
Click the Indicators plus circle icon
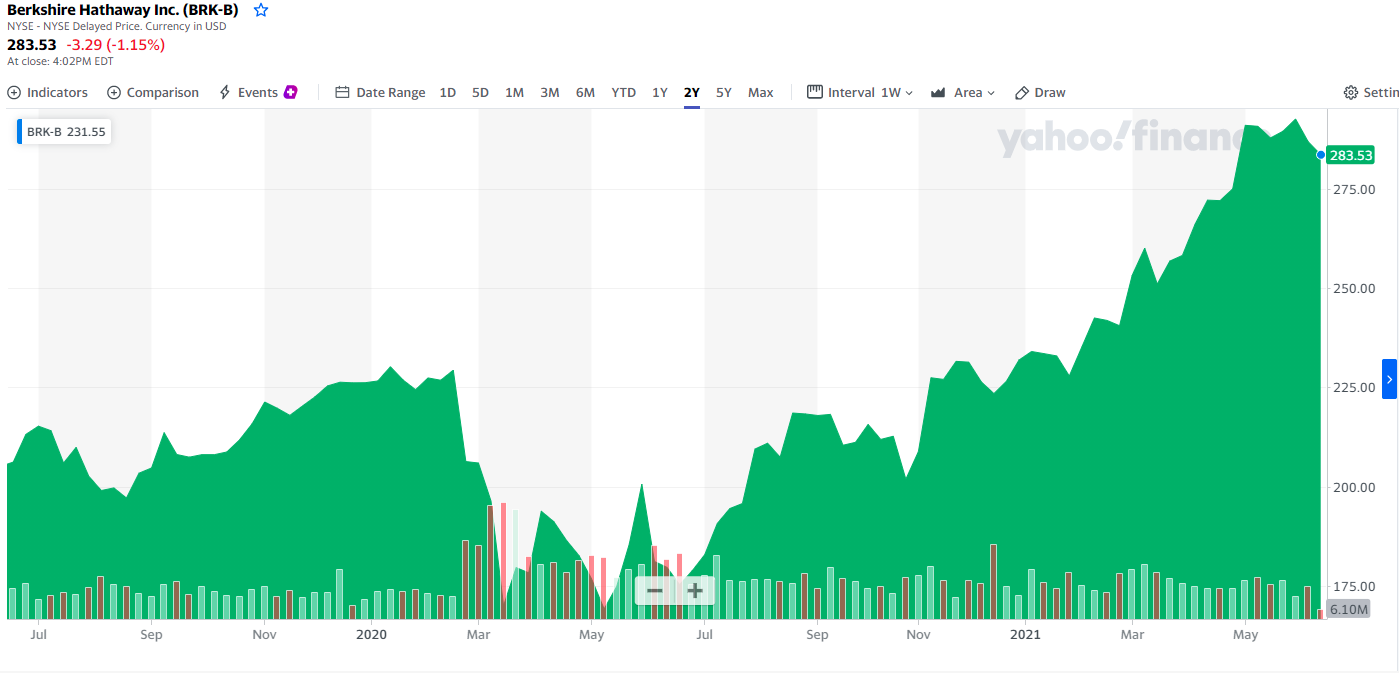[14, 92]
